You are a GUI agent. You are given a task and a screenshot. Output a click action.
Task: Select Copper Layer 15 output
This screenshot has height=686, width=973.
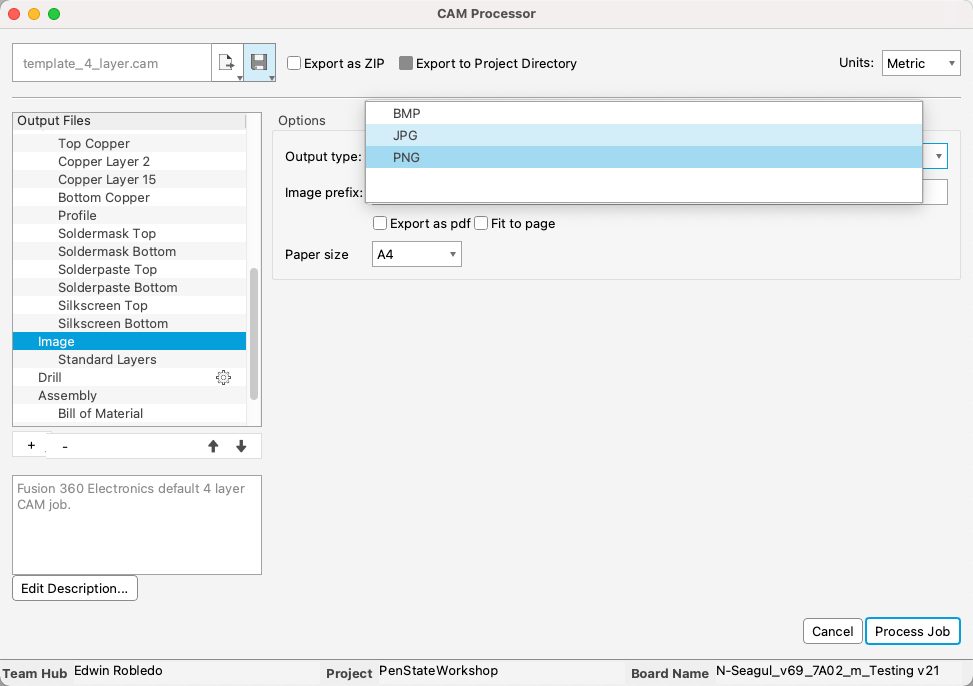coord(129,179)
